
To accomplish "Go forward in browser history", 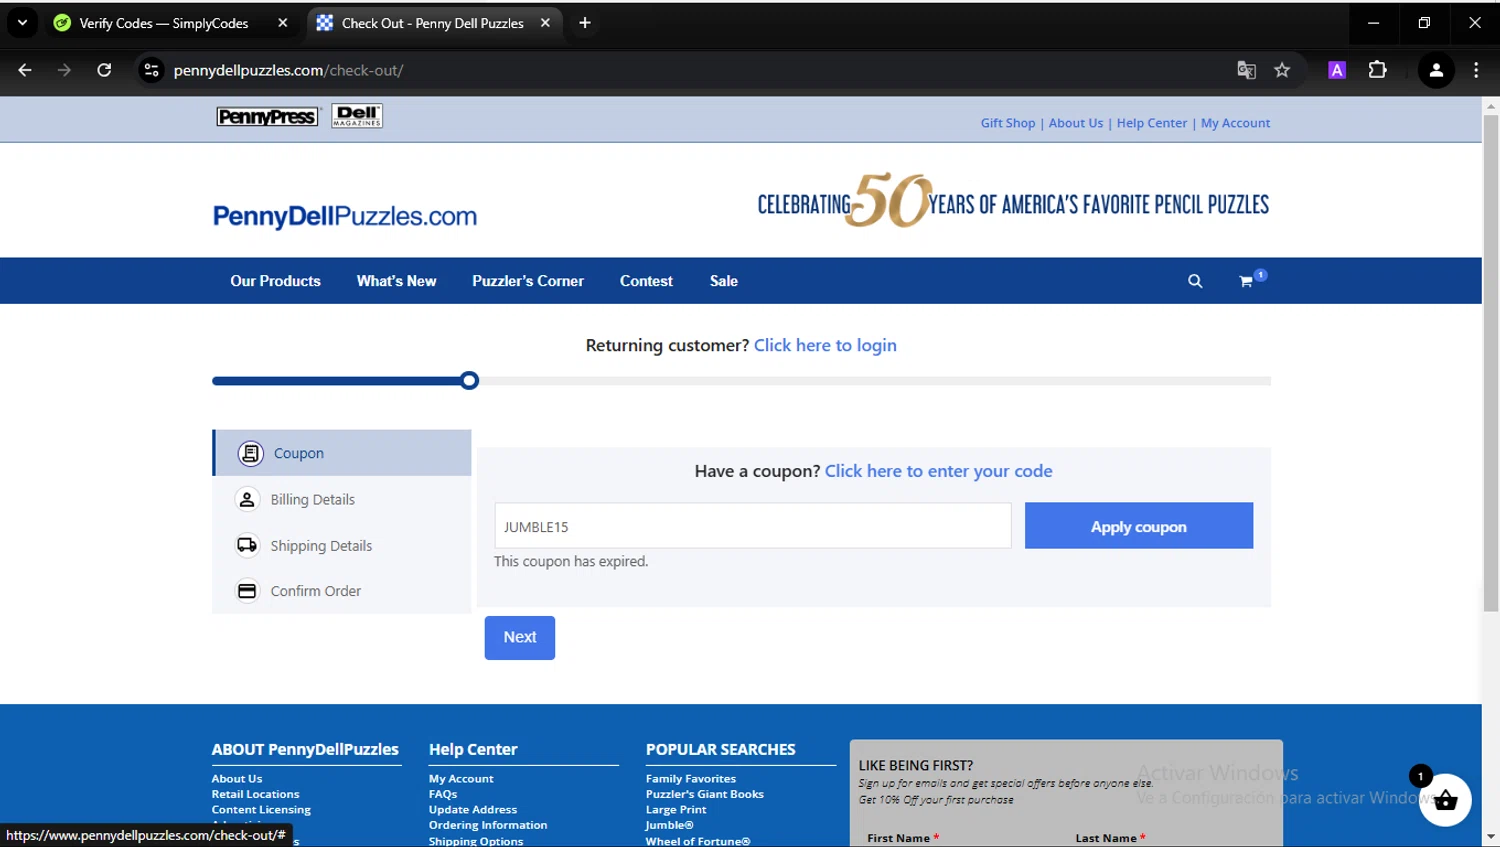I will [64, 70].
